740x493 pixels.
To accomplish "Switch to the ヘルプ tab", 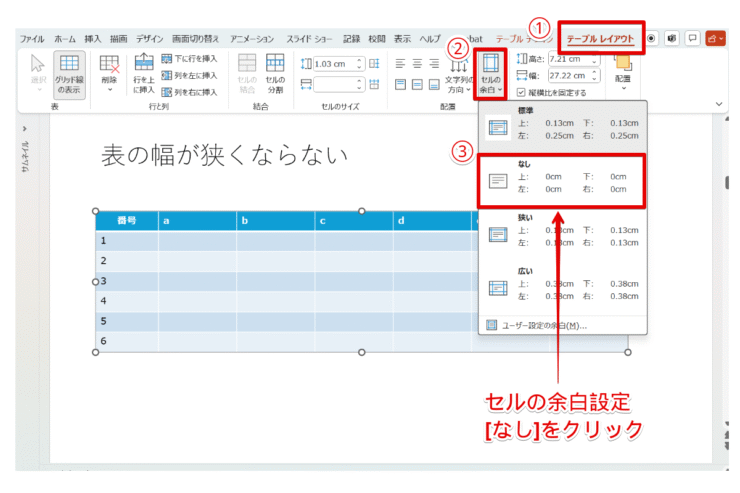I will click(x=430, y=39).
